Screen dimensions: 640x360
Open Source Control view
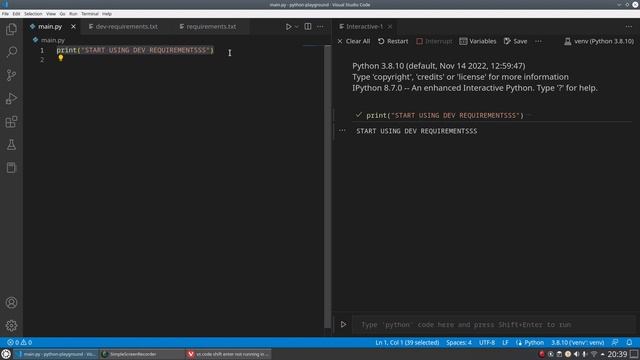[x=11, y=75]
